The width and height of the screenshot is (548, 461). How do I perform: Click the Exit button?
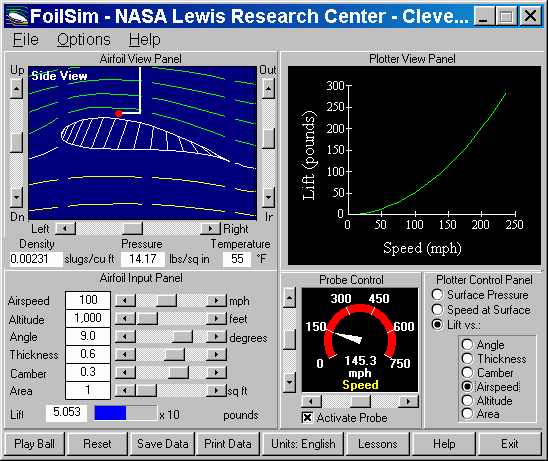coord(510,444)
